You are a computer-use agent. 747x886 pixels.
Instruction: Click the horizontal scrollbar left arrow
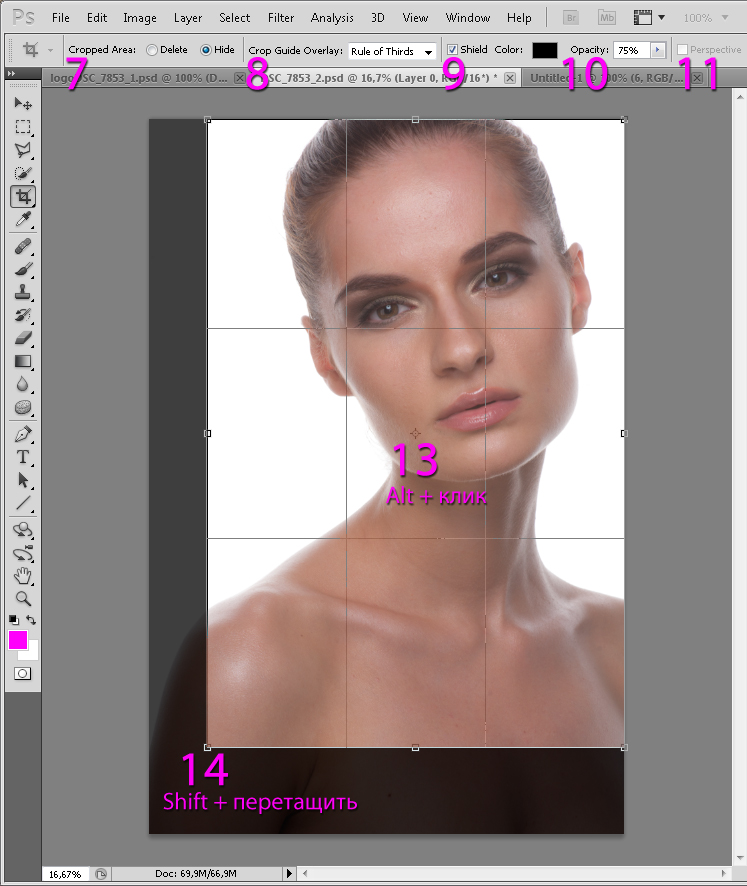pyautogui.click(x=305, y=874)
